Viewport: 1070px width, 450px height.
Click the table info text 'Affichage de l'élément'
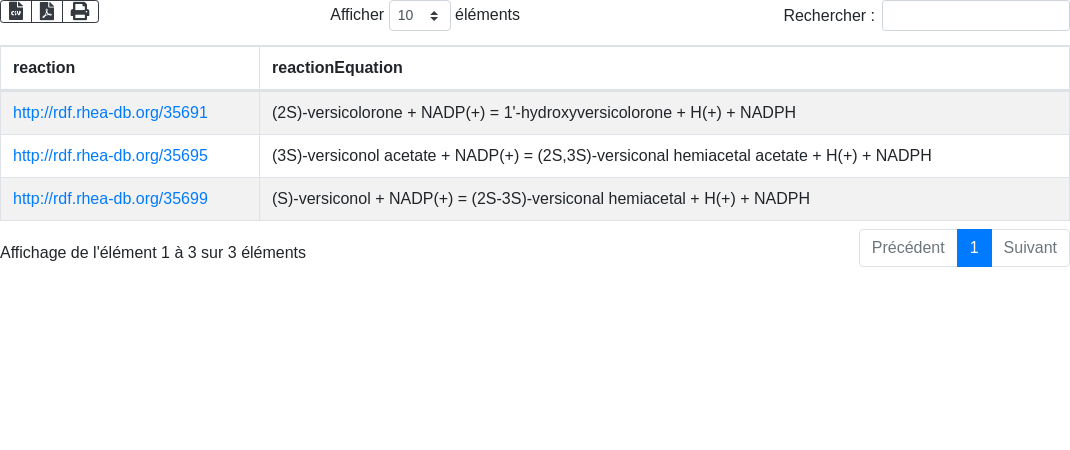point(153,253)
